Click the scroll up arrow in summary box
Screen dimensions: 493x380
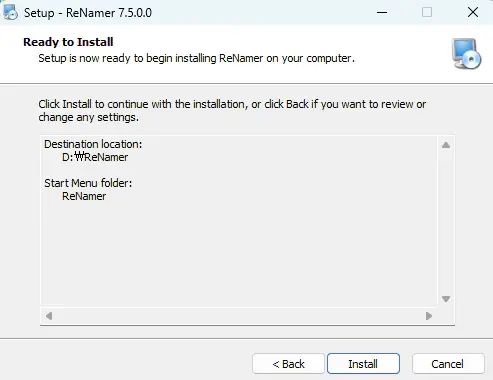(446, 145)
